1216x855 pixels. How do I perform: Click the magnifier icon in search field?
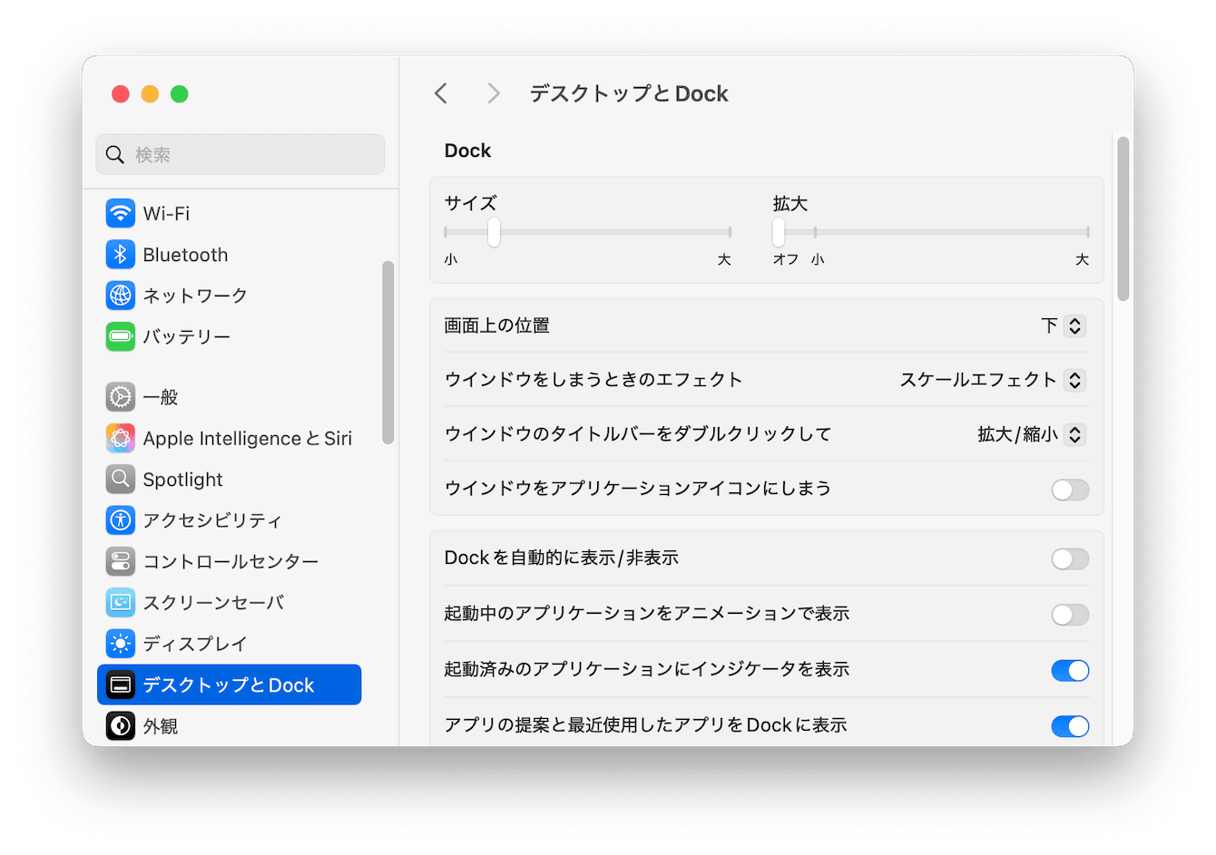pos(115,155)
